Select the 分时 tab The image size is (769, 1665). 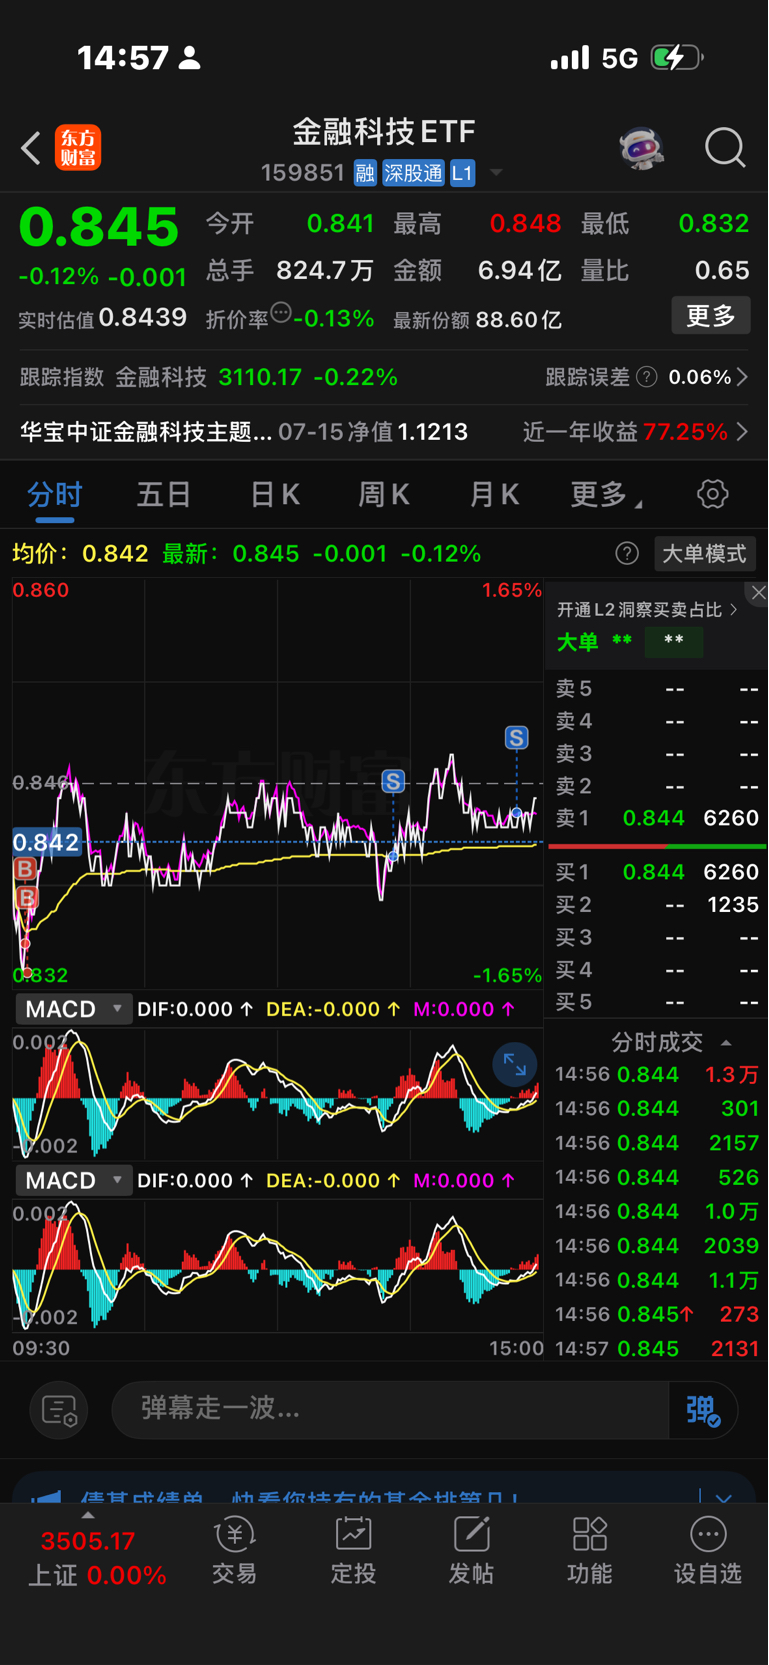pyautogui.click(x=55, y=494)
